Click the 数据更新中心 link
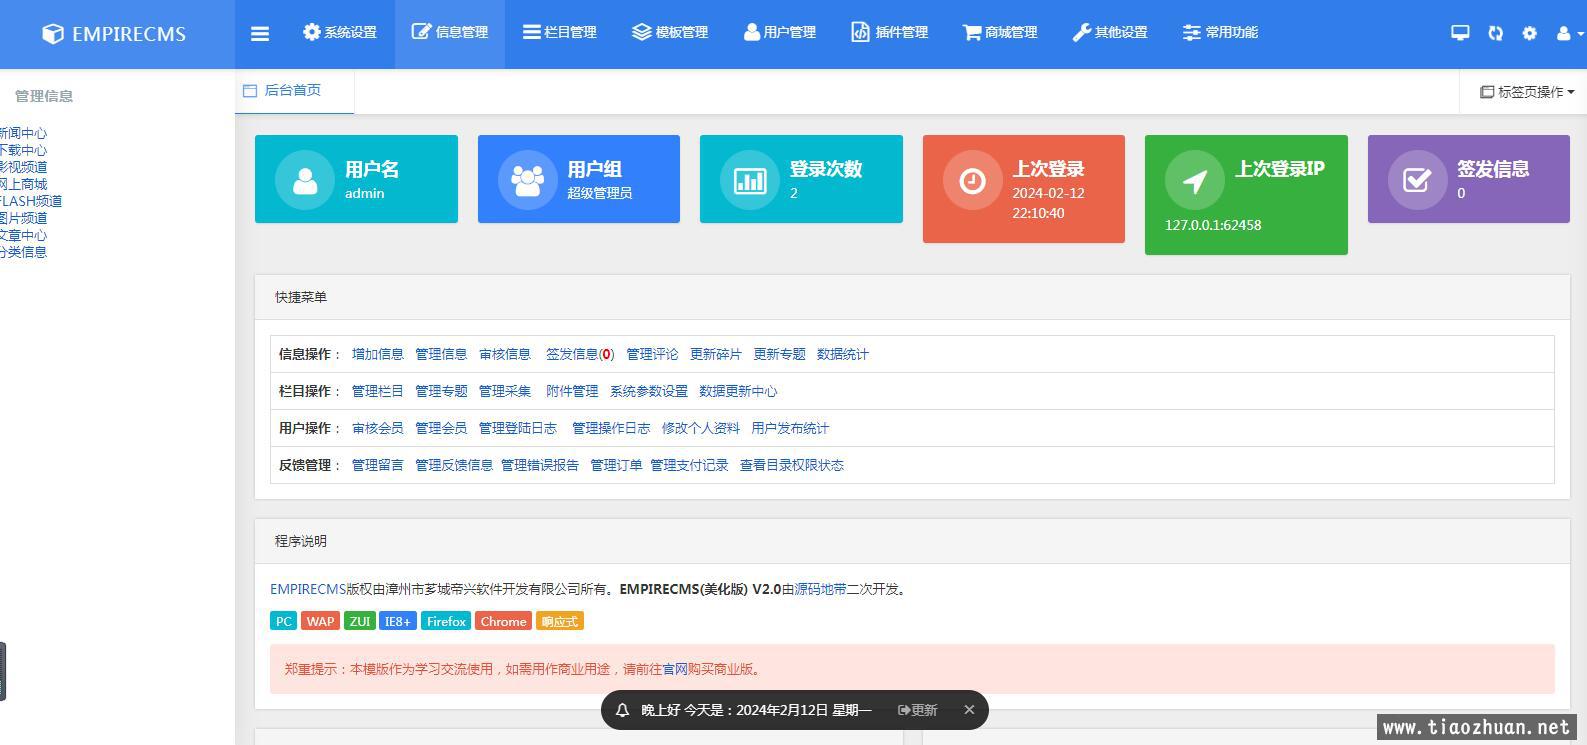This screenshot has height=745, width=1587. 738,391
